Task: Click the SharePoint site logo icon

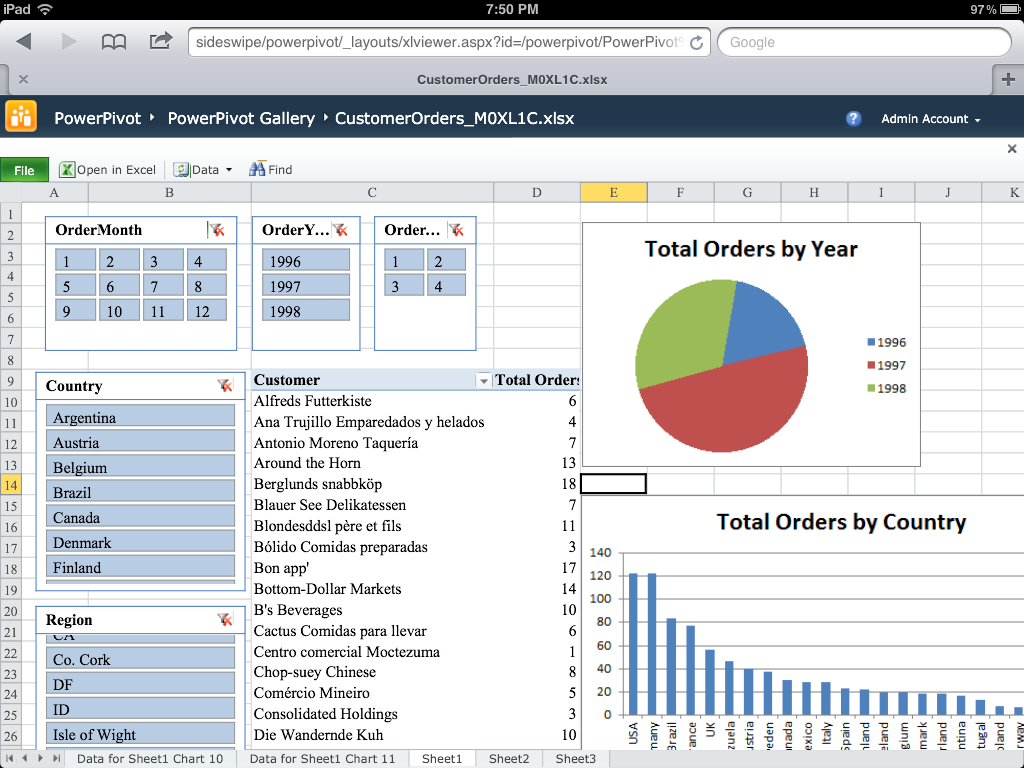Action: click(x=21, y=117)
